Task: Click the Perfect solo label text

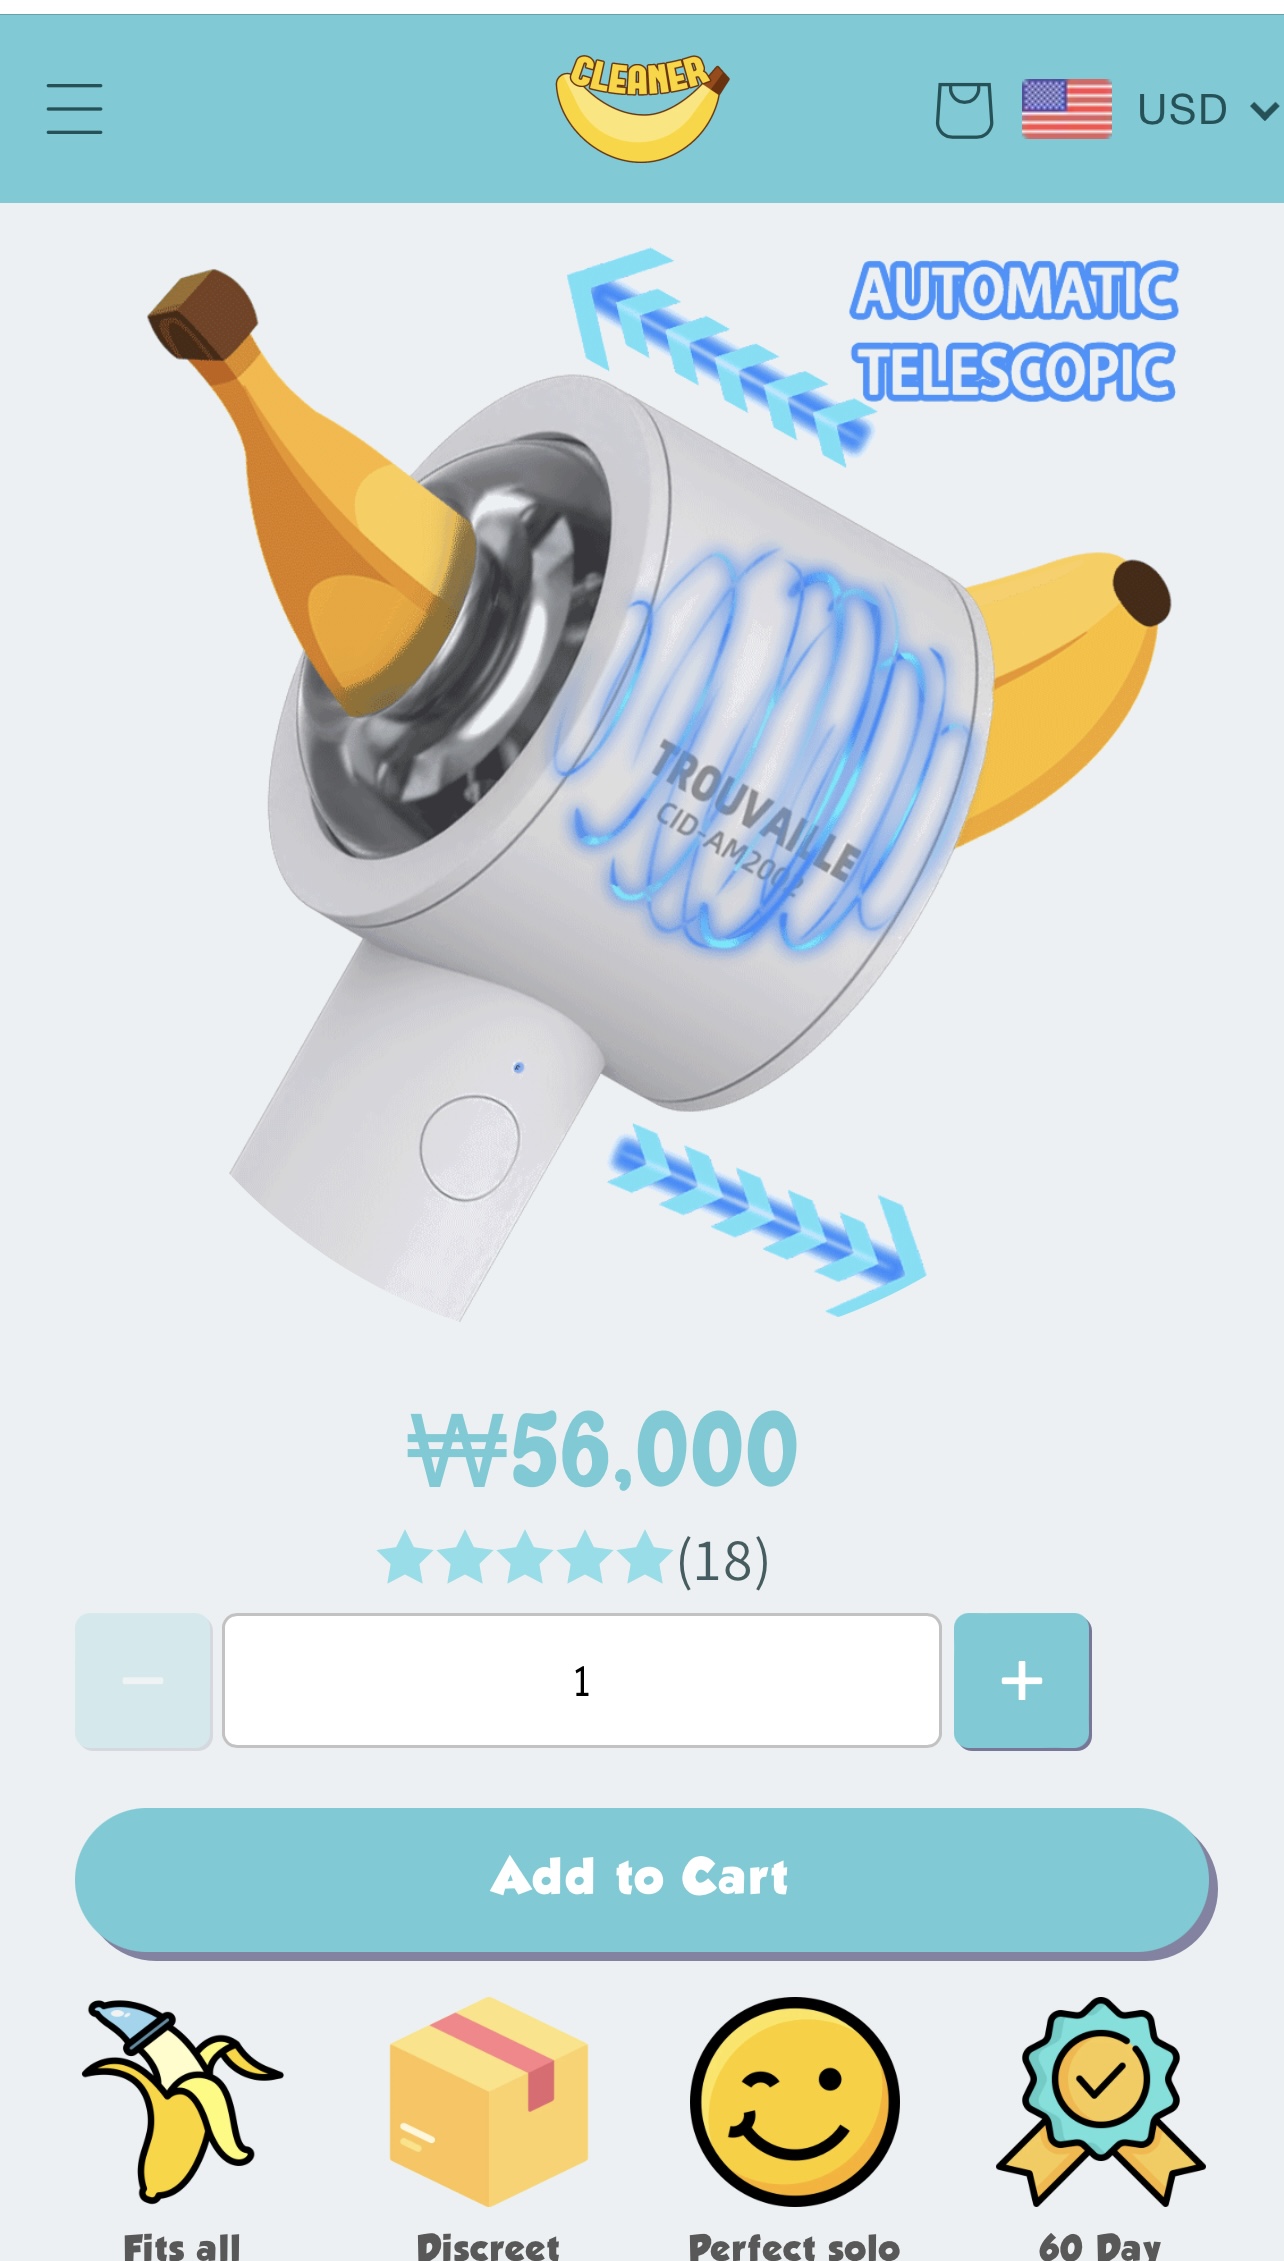Action: pyautogui.click(x=795, y=2246)
